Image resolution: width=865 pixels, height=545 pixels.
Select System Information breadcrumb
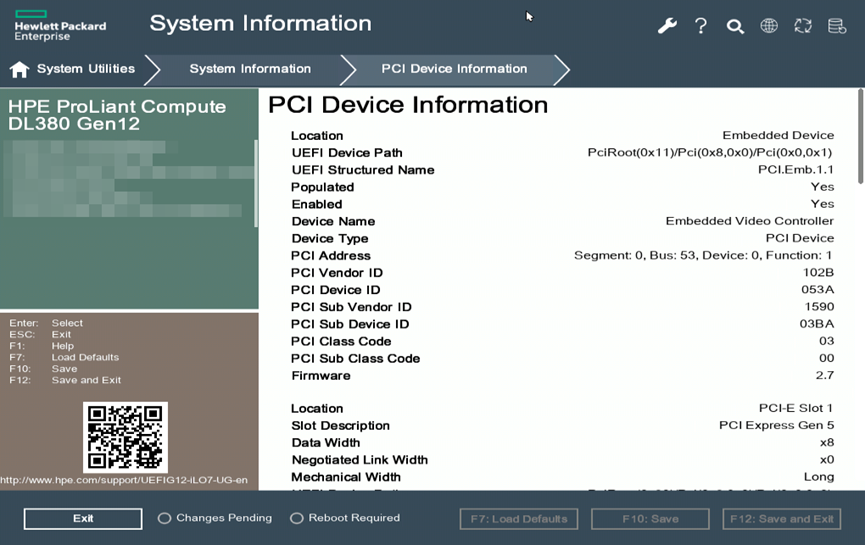tap(250, 69)
